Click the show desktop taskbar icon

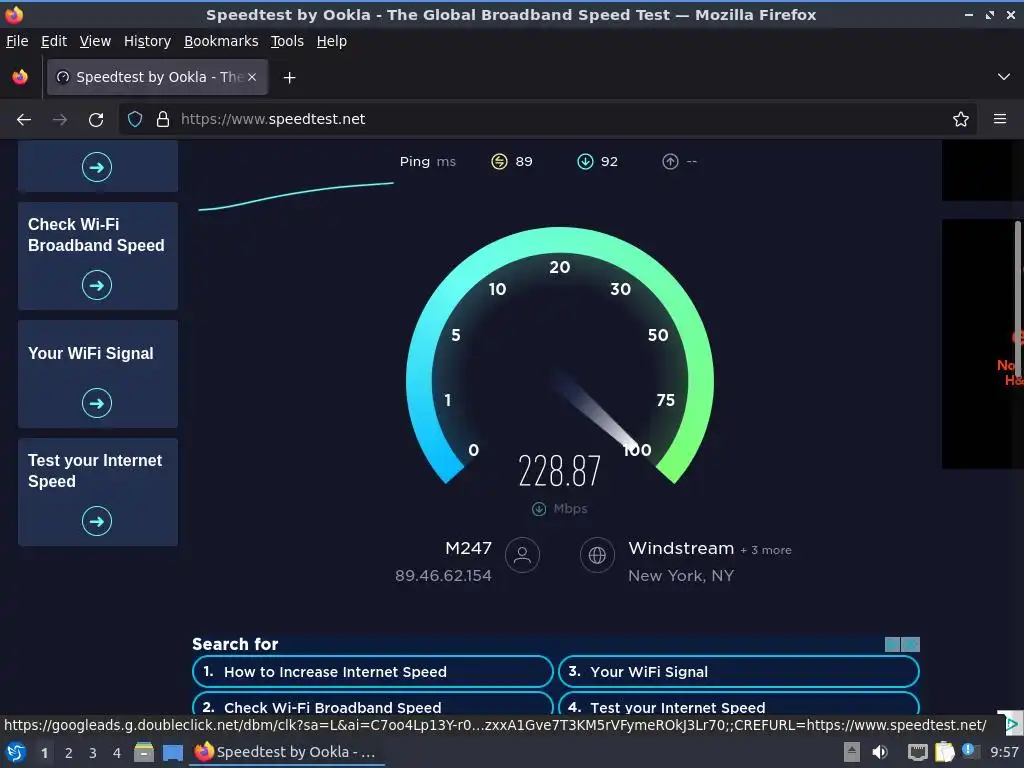click(172, 752)
